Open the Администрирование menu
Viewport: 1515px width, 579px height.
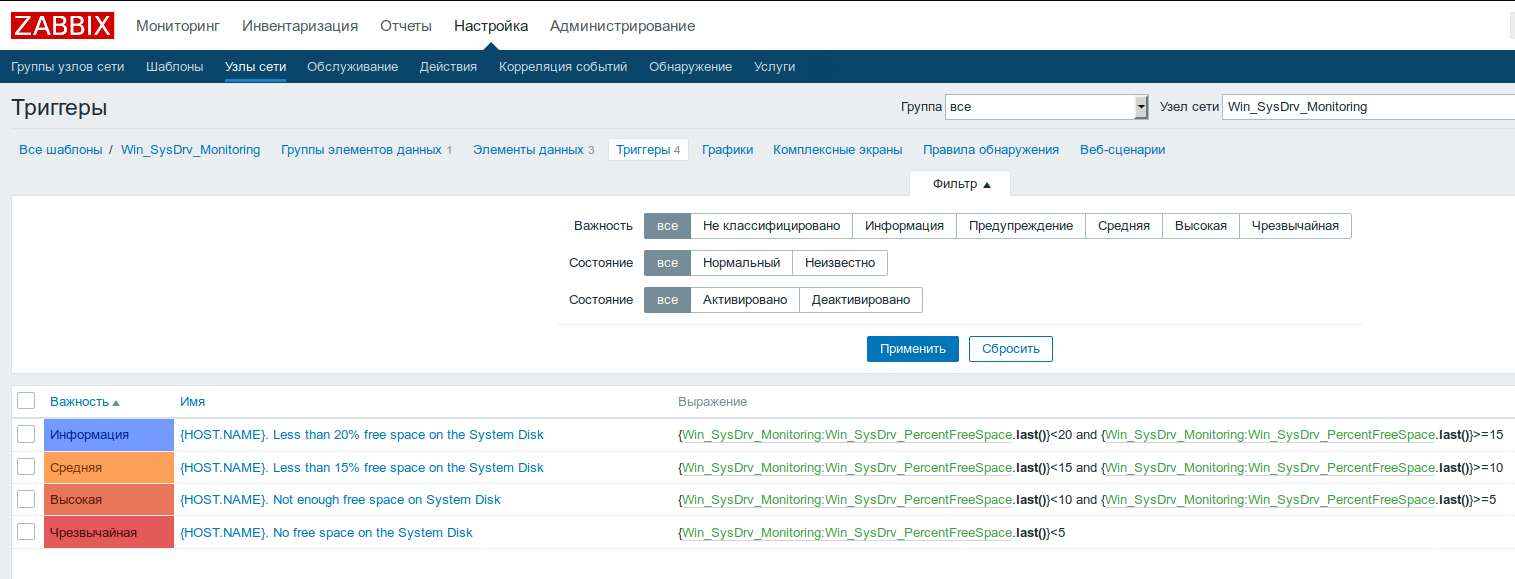pos(622,26)
